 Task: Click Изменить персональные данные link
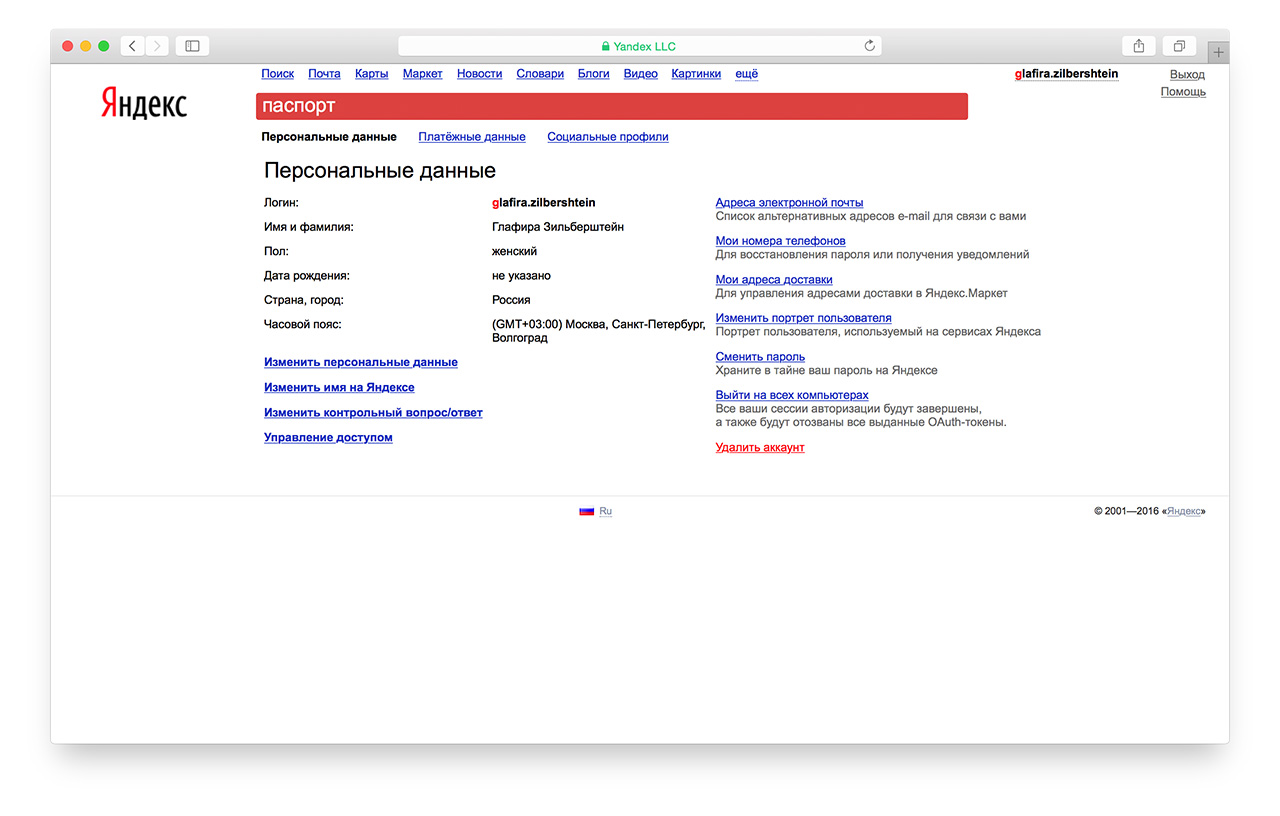360,362
